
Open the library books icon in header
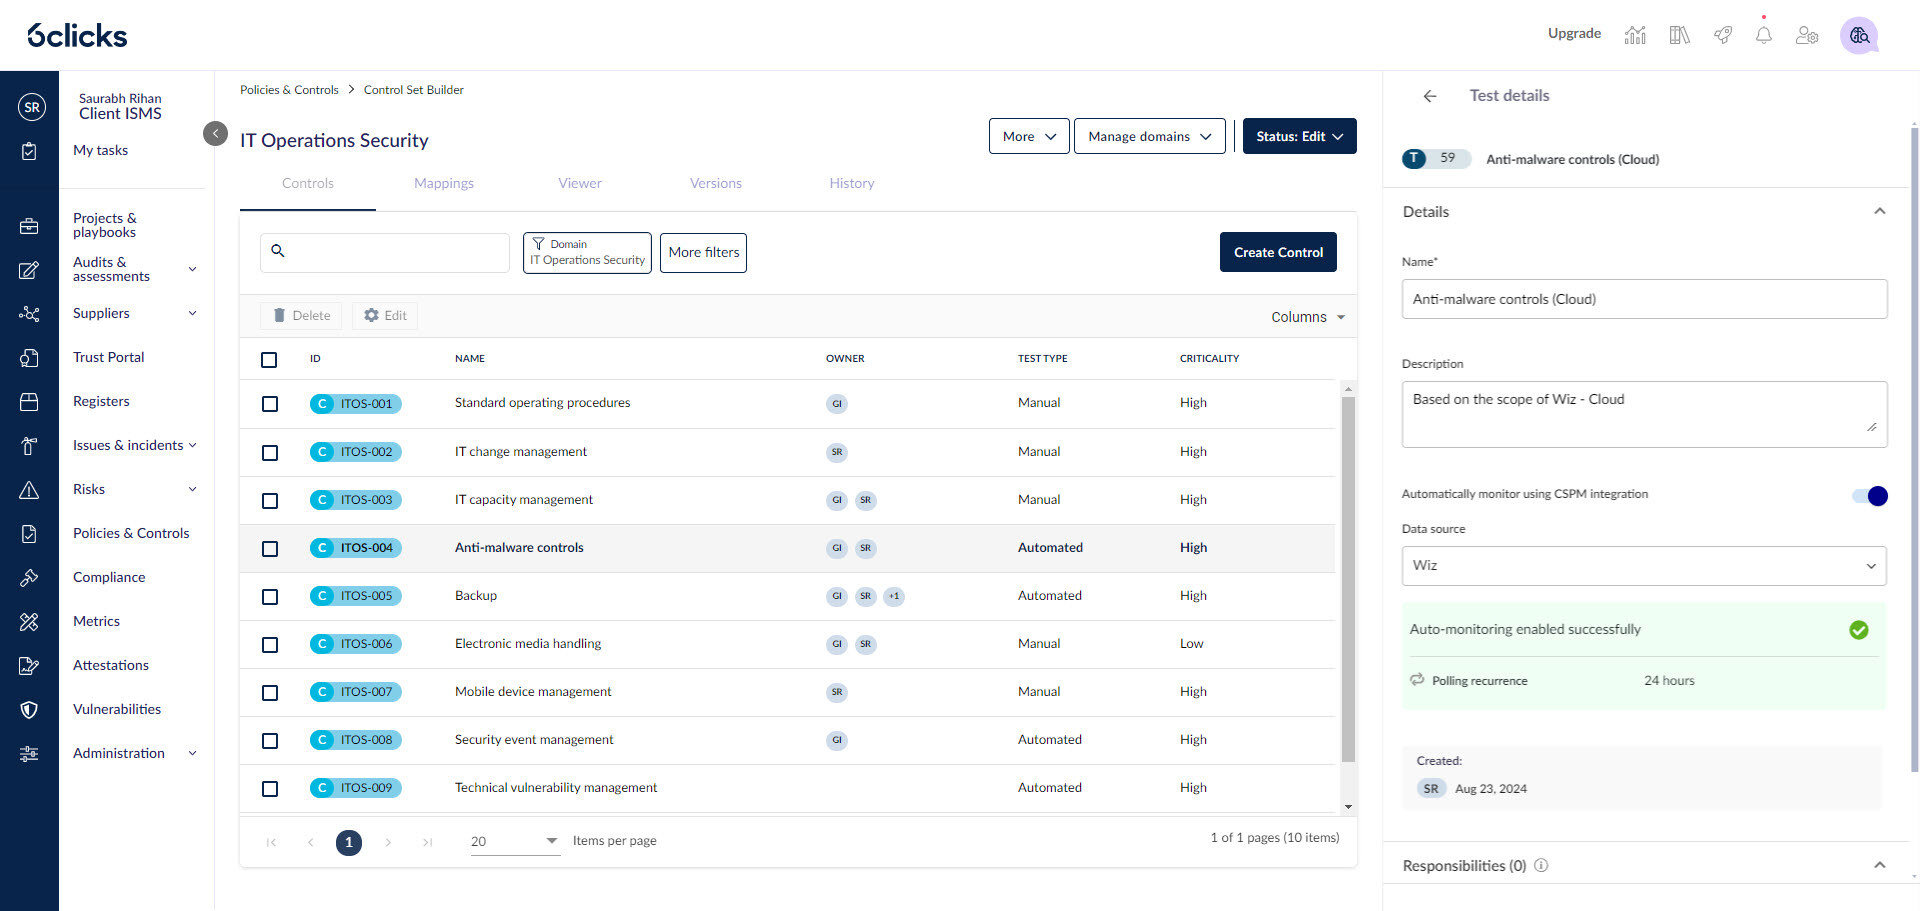[1679, 35]
